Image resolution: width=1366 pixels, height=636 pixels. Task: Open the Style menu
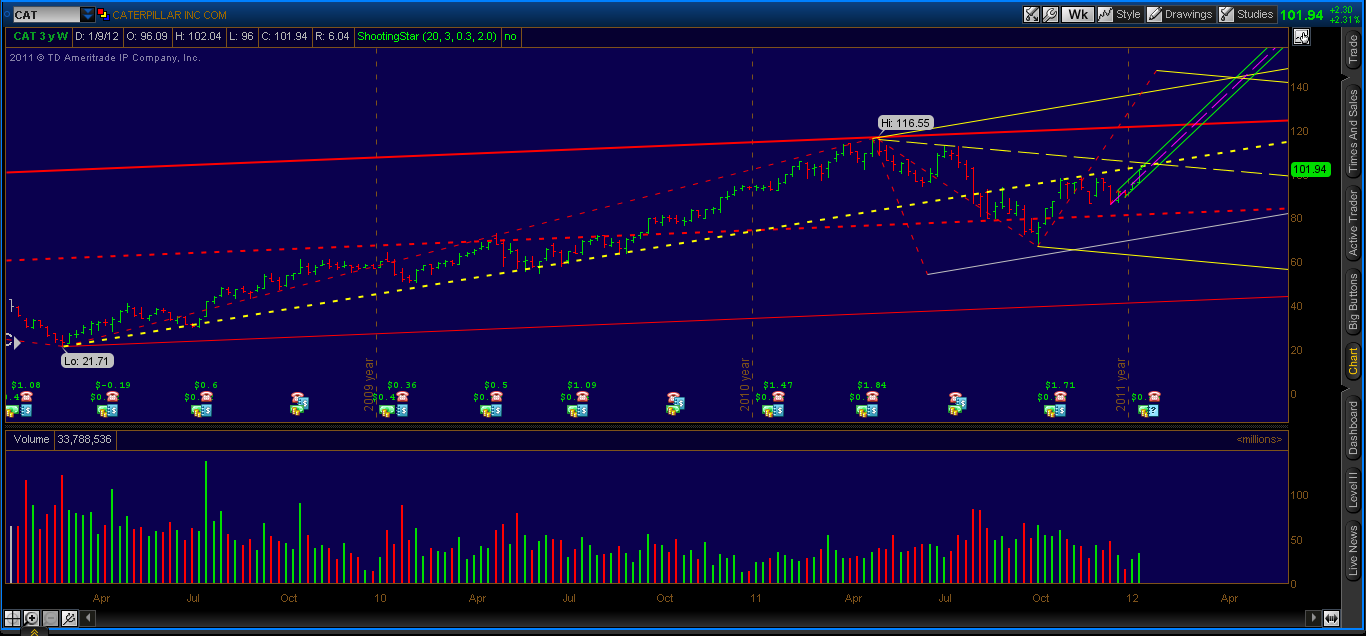pos(1119,14)
